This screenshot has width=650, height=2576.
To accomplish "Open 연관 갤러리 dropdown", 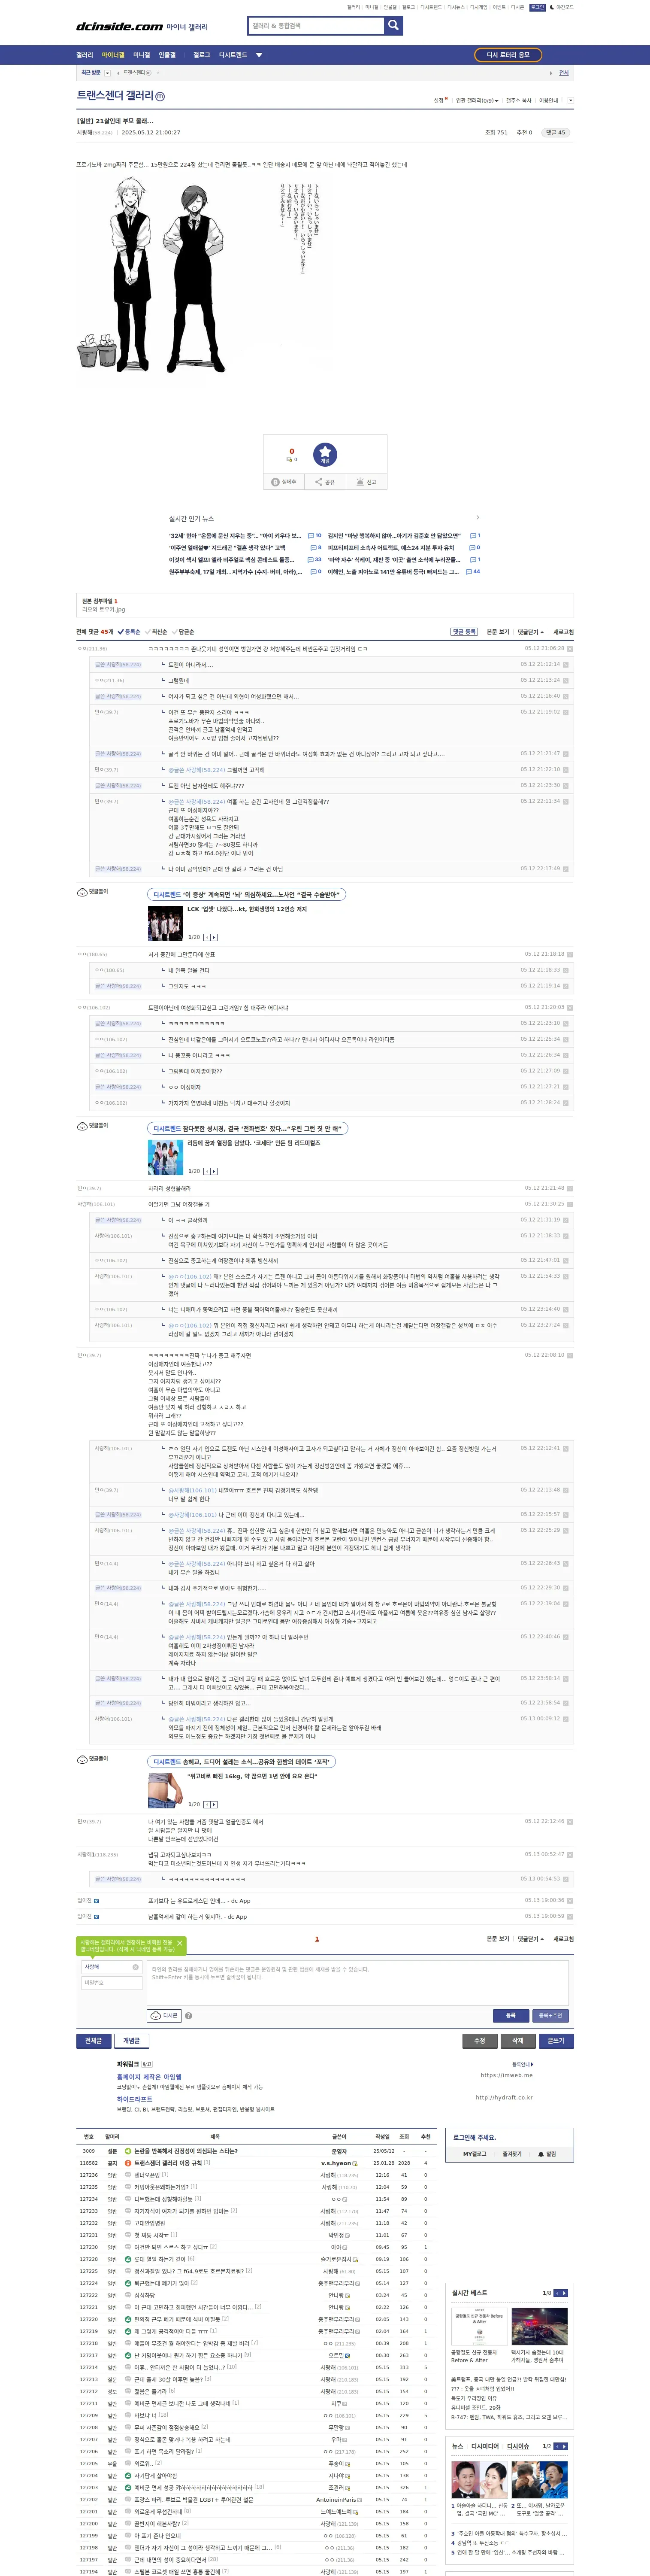I will coord(477,100).
